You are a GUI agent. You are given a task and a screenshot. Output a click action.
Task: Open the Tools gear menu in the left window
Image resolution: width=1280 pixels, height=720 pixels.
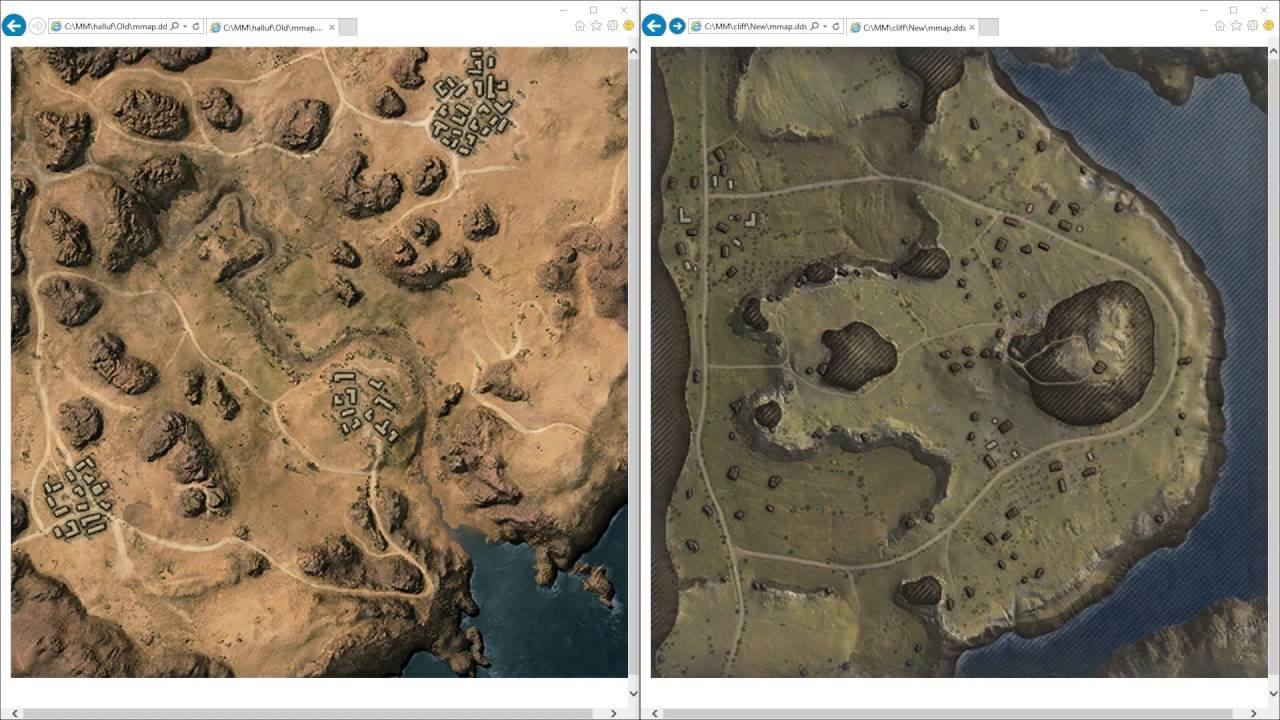point(612,26)
